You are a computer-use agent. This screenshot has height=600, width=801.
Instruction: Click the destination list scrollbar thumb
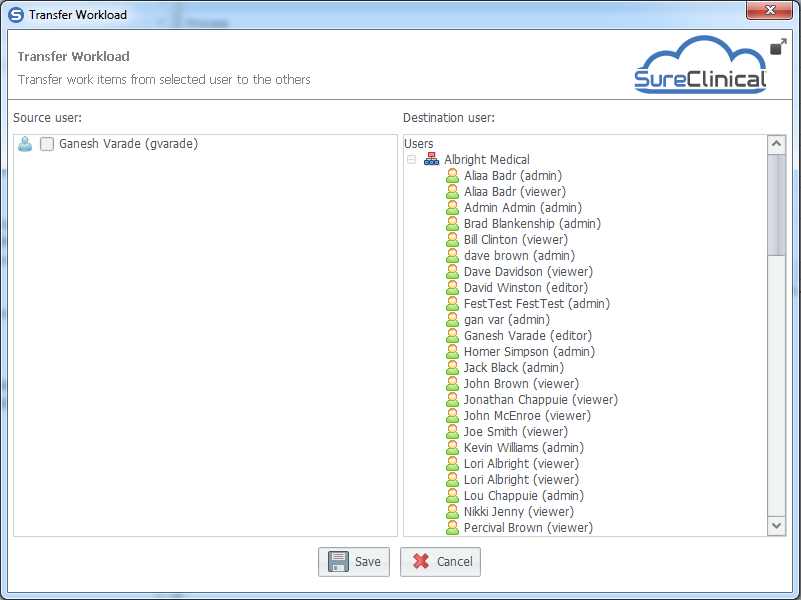pos(776,205)
